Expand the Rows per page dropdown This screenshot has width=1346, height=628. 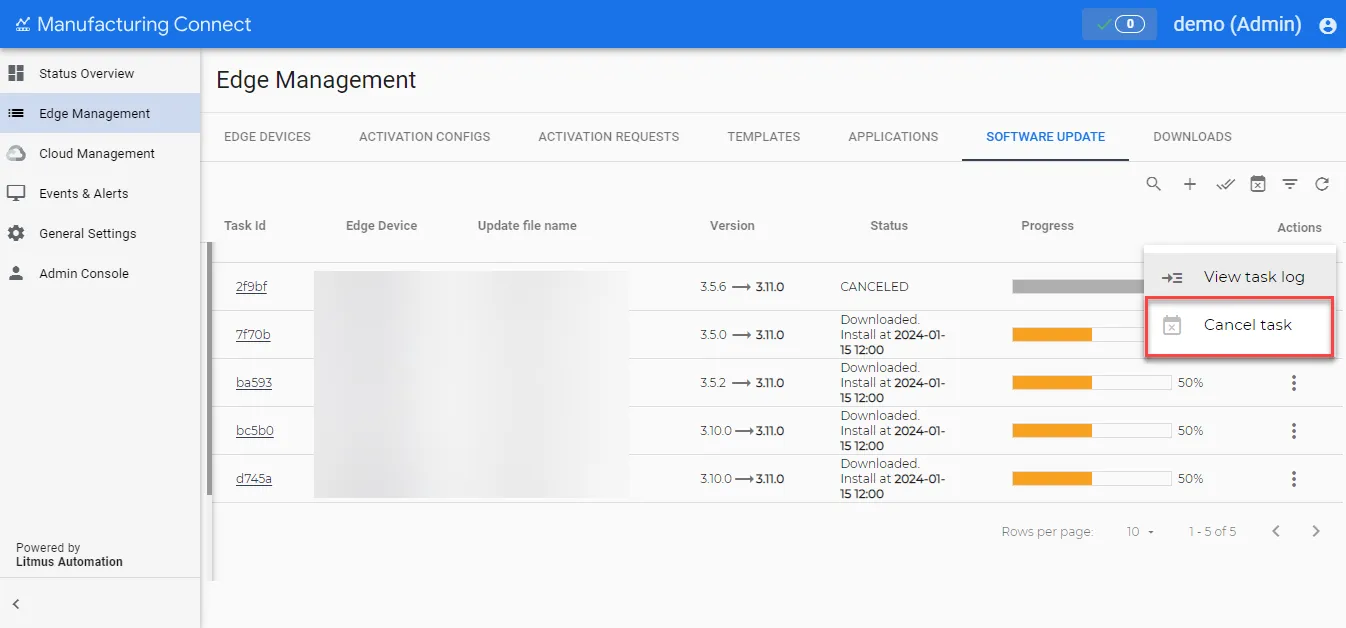coord(1140,532)
